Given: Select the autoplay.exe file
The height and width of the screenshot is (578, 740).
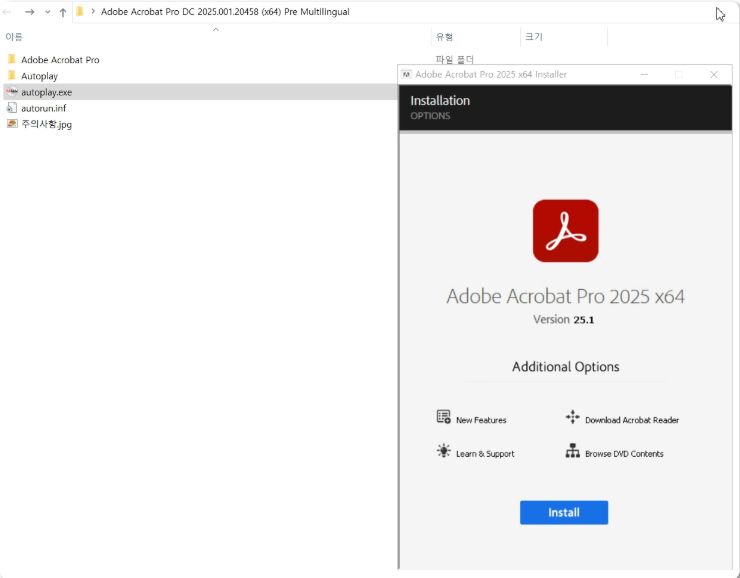Looking at the screenshot, I should [x=46, y=92].
